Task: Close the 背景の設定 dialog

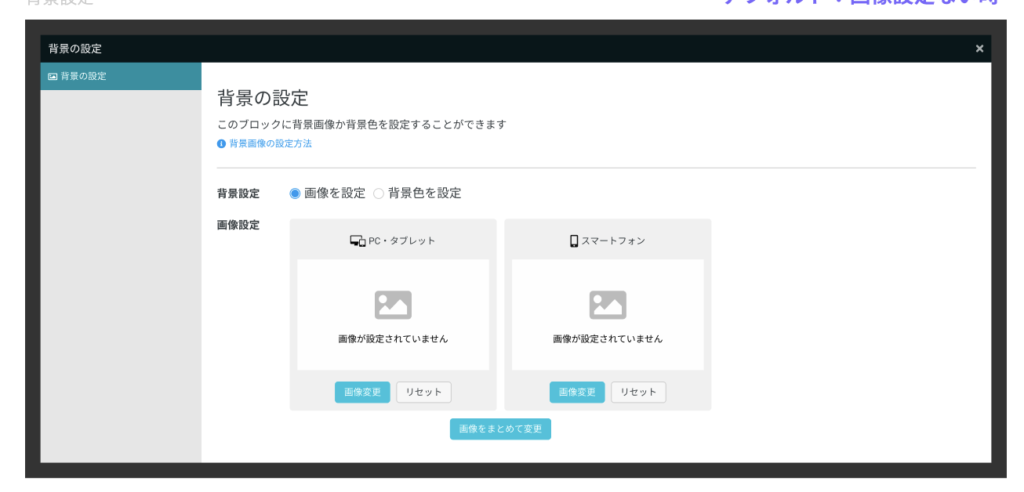Action: click(x=979, y=48)
